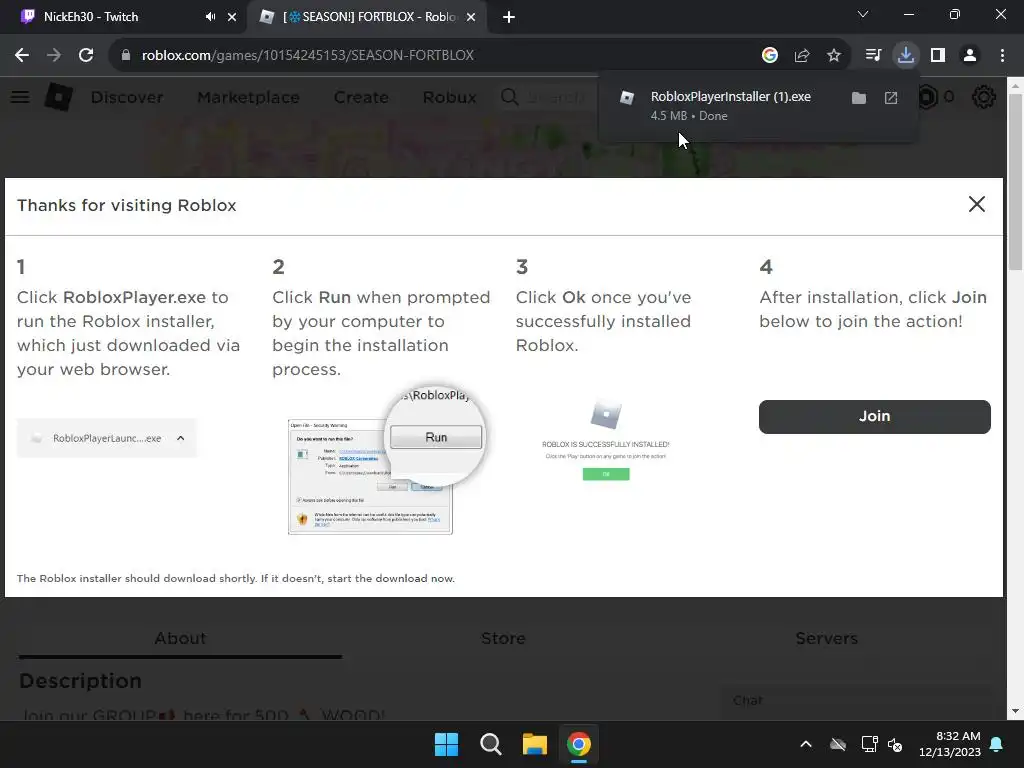Open the Windows Start menu
Viewport: 1024px width, 768px height.
pos(447,744)
